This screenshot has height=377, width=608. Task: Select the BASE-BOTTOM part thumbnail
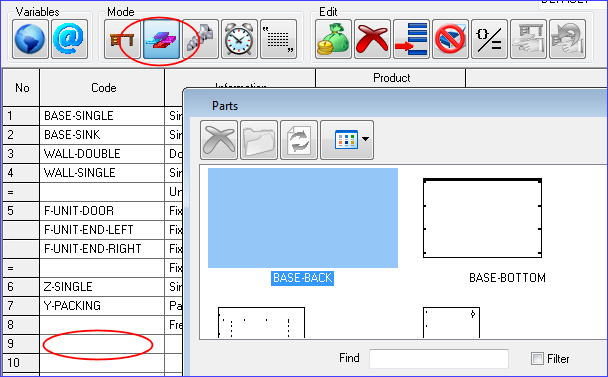tap(482, 218)
